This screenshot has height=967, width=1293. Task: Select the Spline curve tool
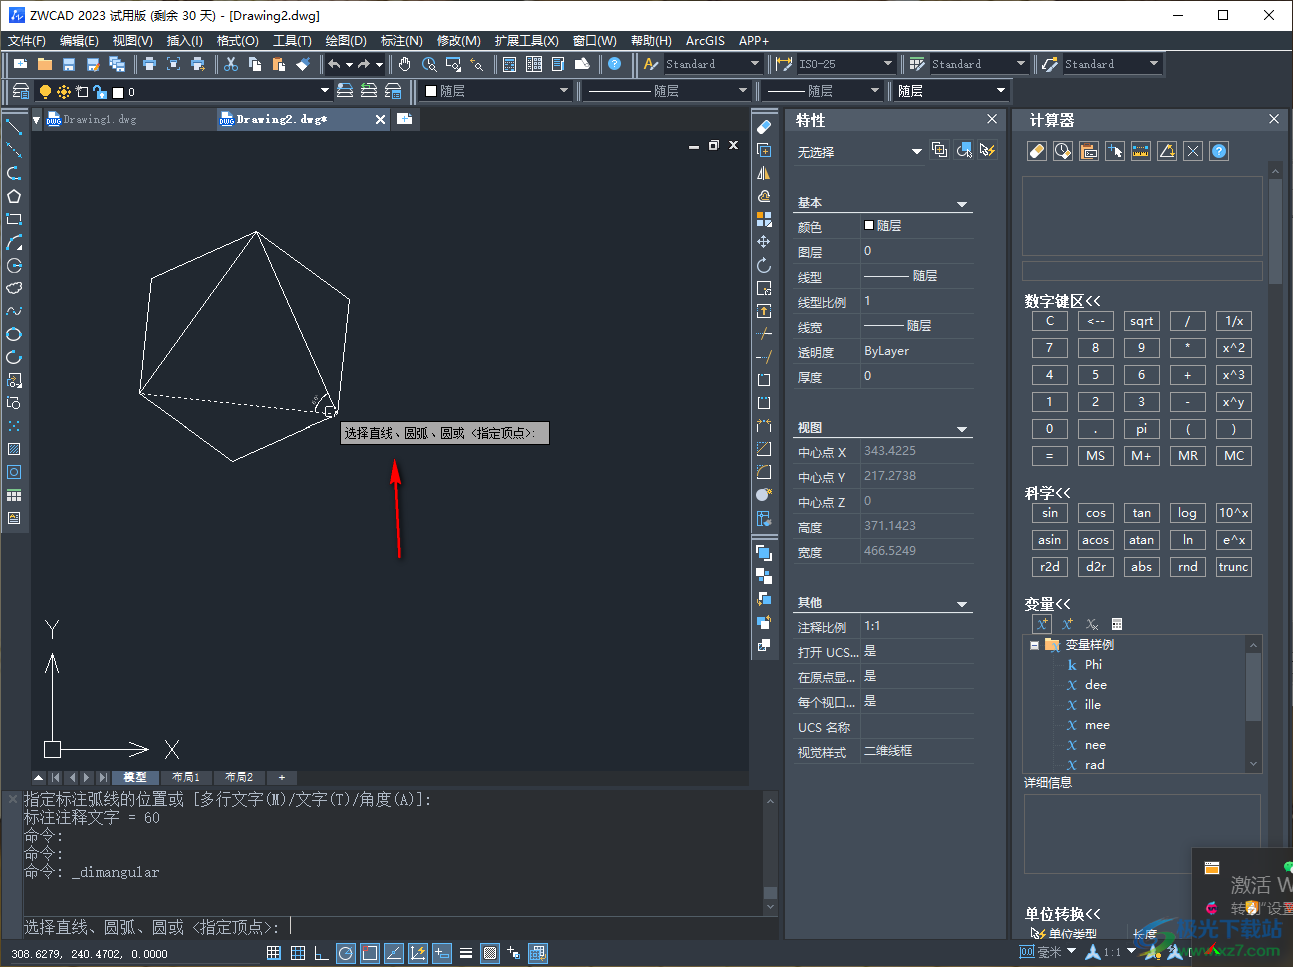coord(14,311)
